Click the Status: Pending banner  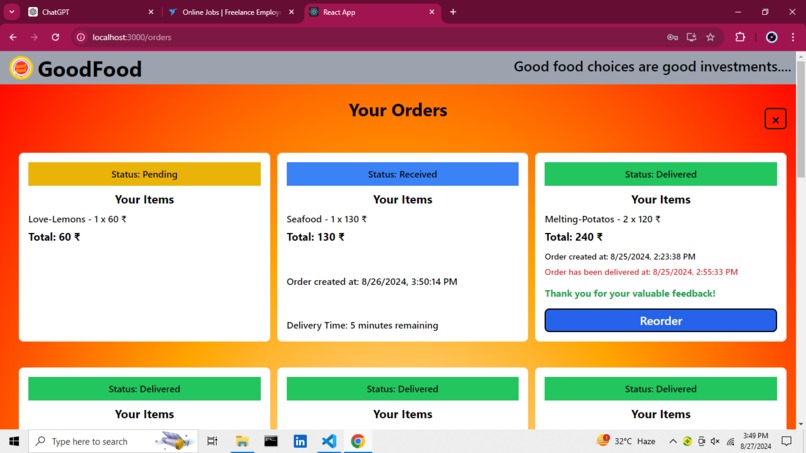pyautogui.click(x=144, y=174)
